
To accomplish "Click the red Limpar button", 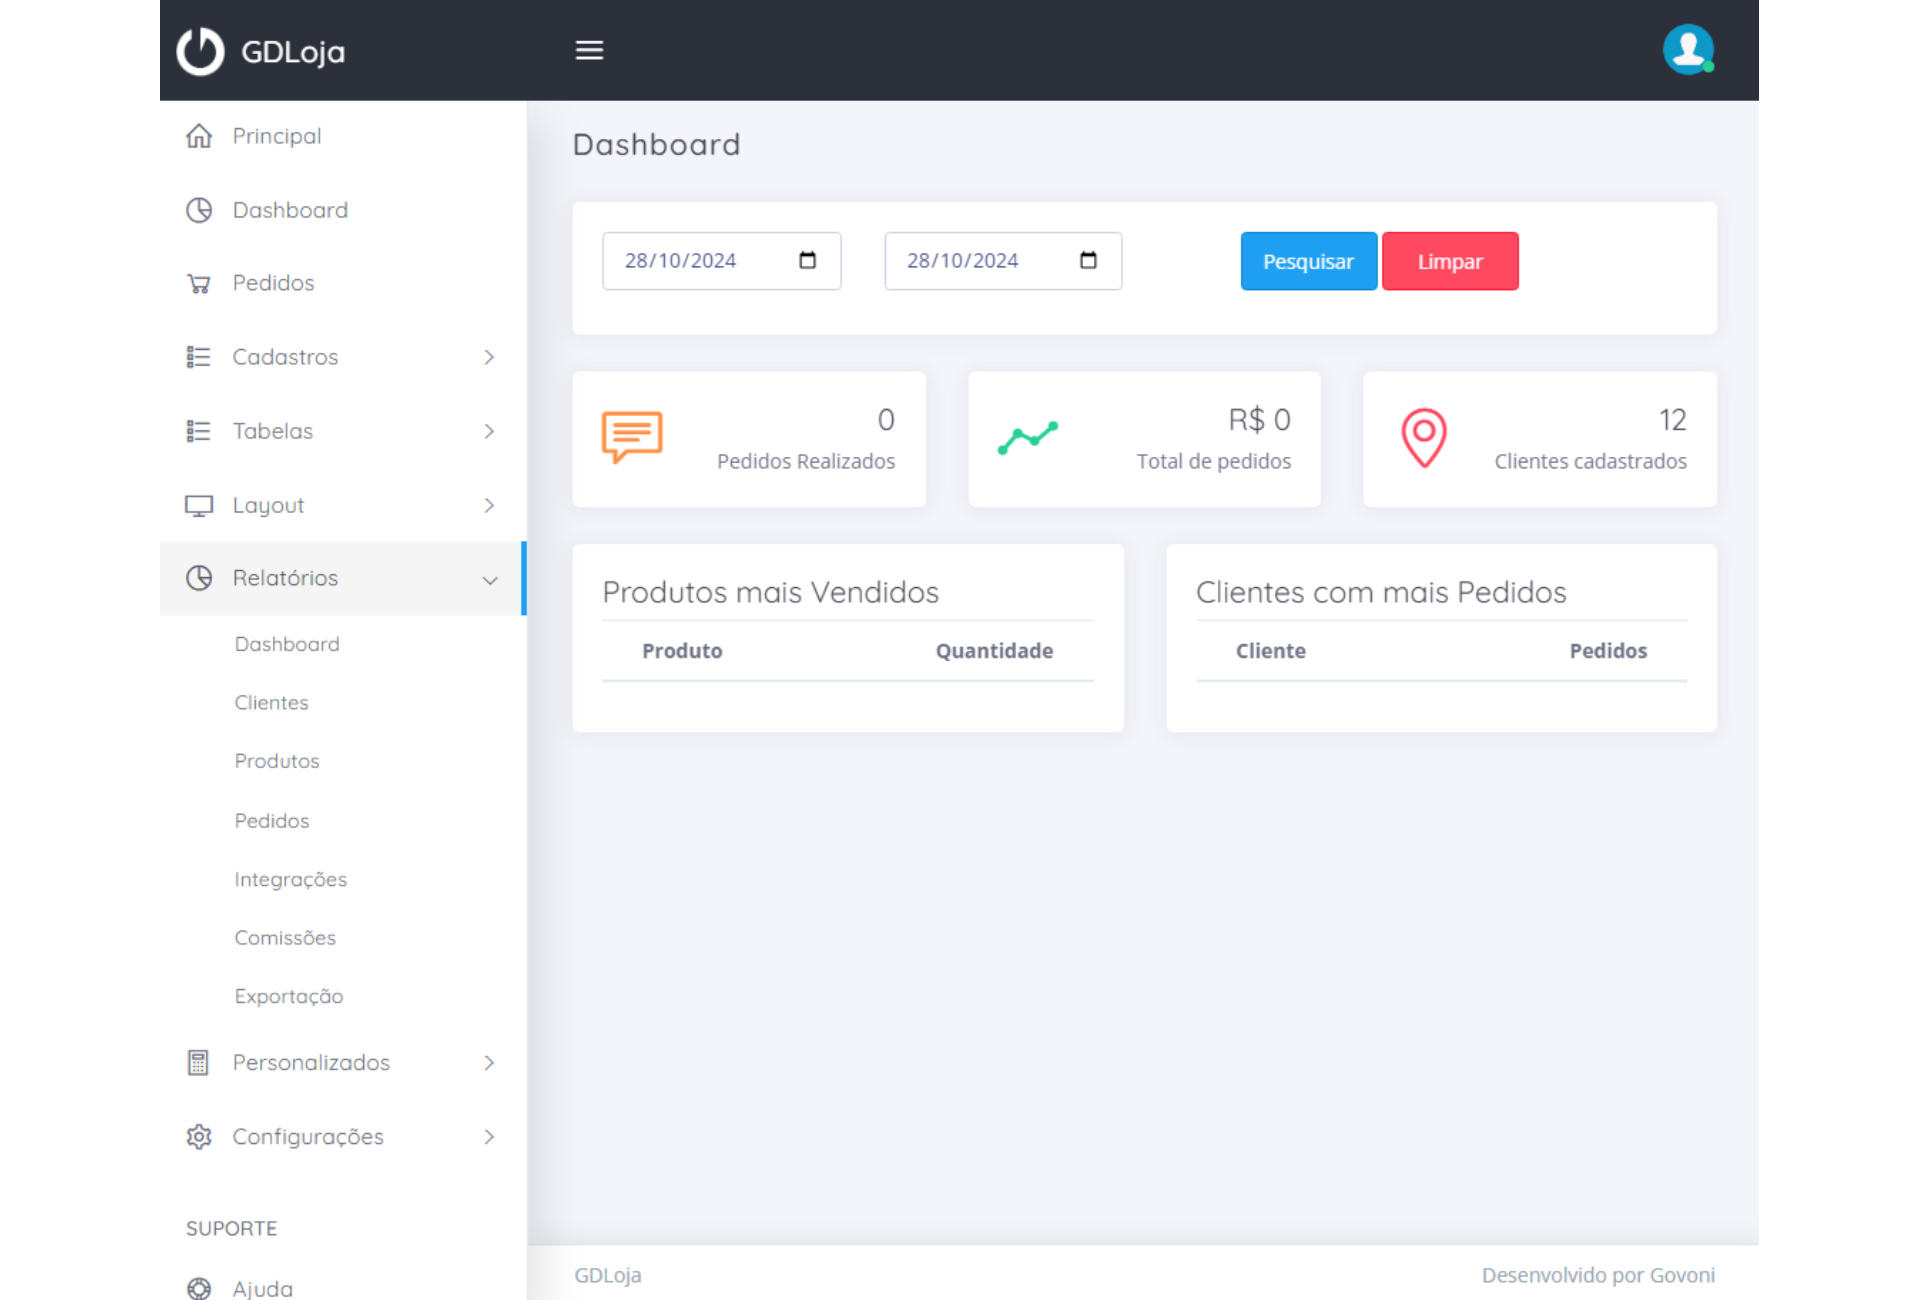I will tap(1450, 261).
